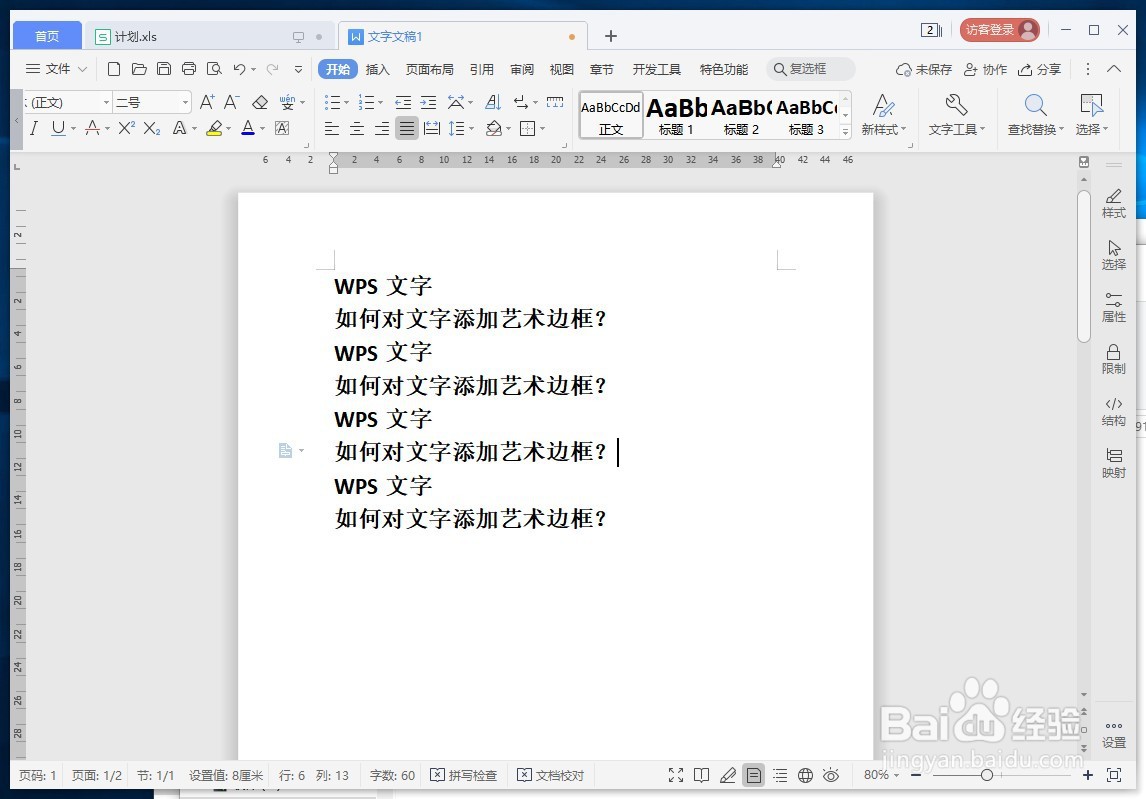Open the 审阅 ribbon tab

click(x=522, y=69)
